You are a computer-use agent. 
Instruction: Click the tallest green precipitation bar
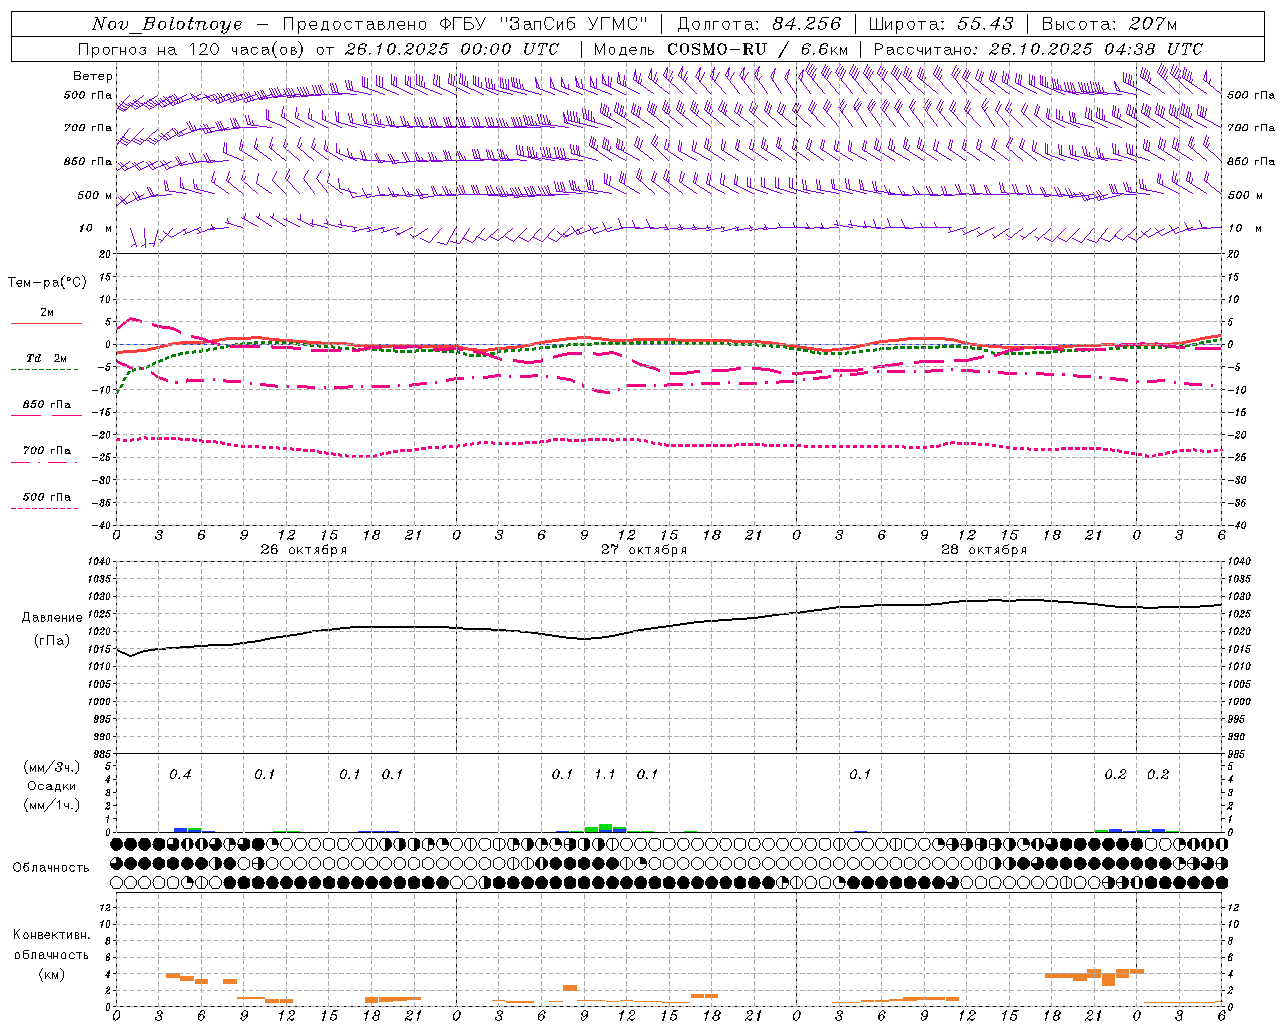tap(605, 828)
